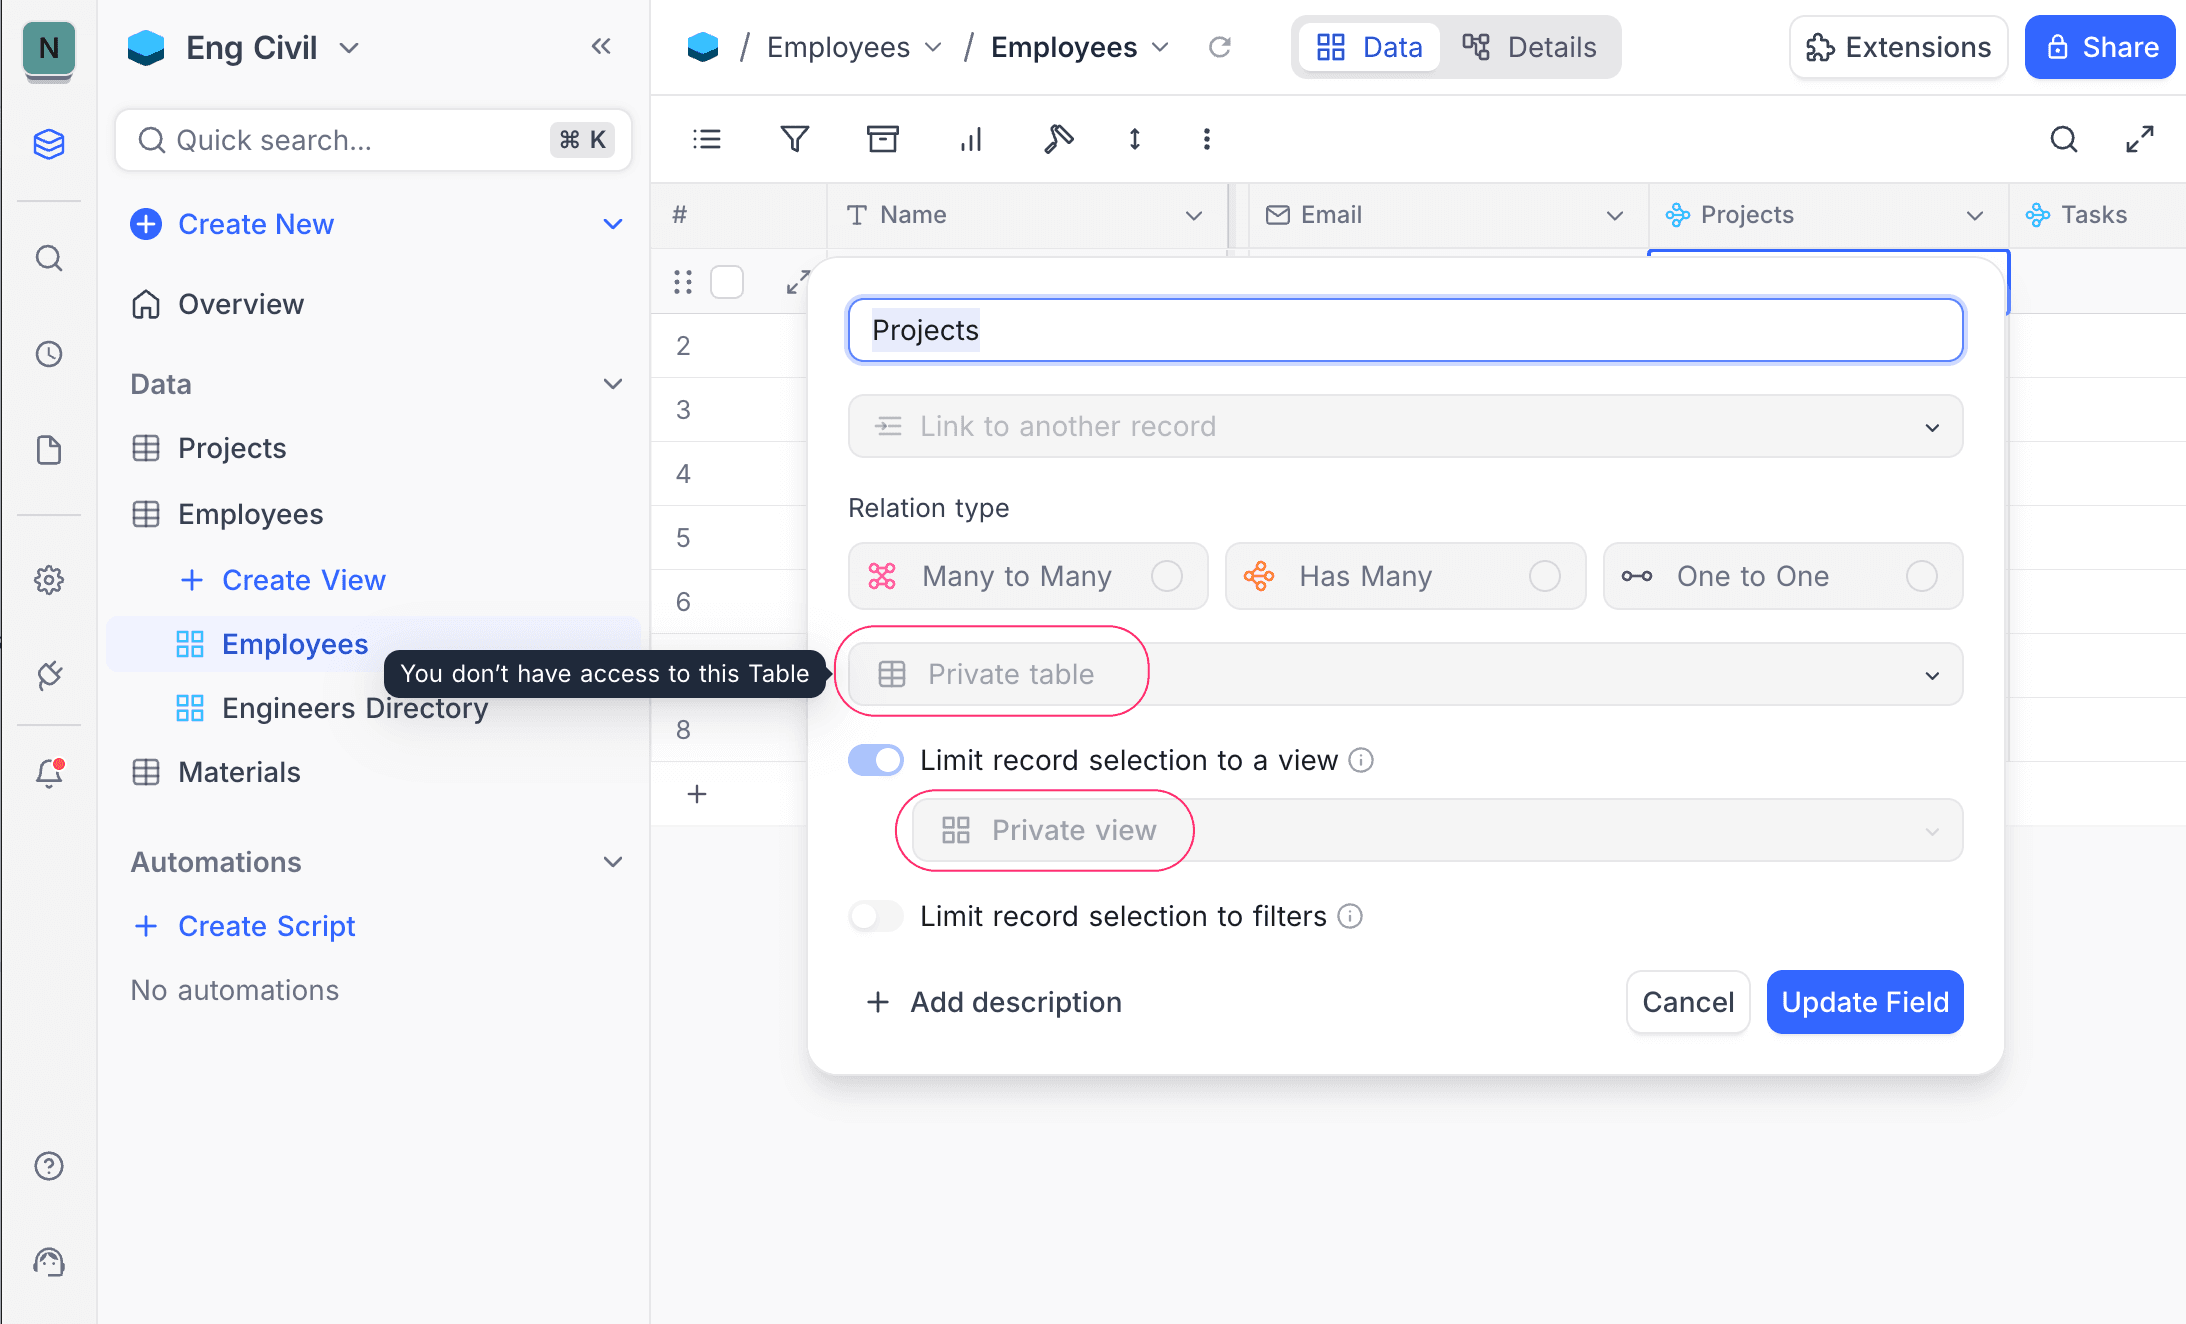Click the Projects field name input
This screenshot has width=2186, height=1324.
click(x=1405, y=330)
